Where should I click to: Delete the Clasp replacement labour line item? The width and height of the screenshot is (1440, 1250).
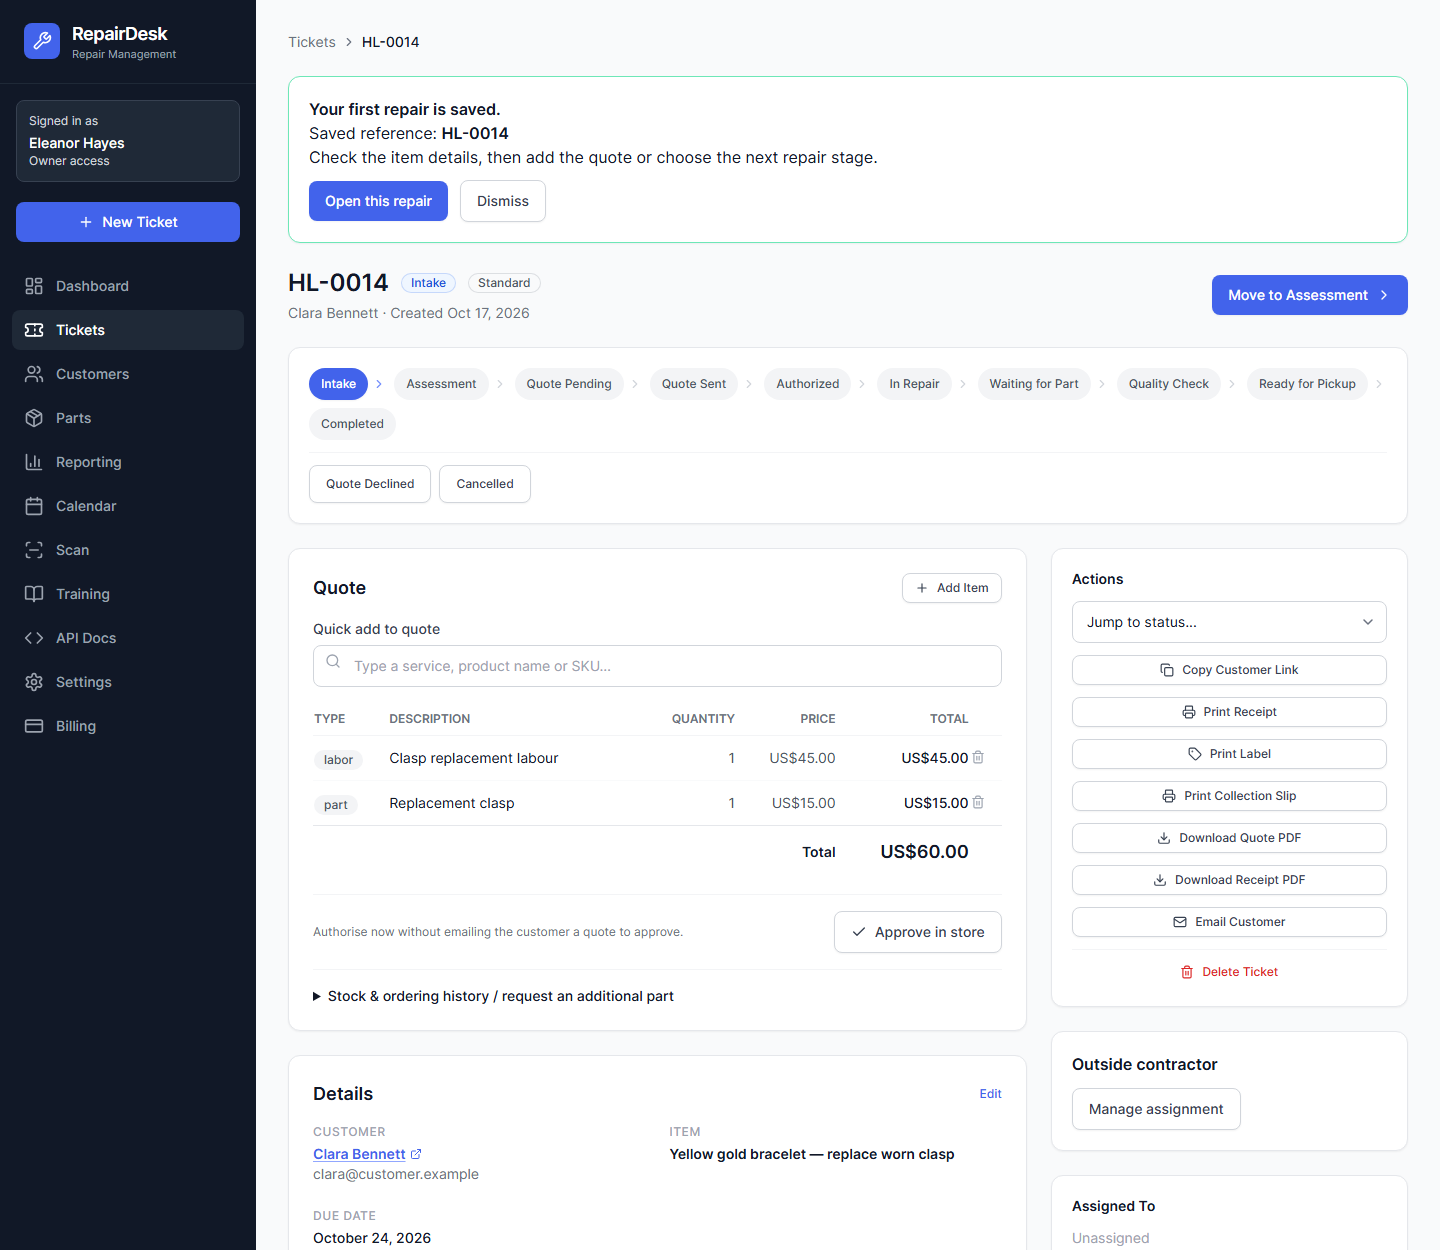978,758
